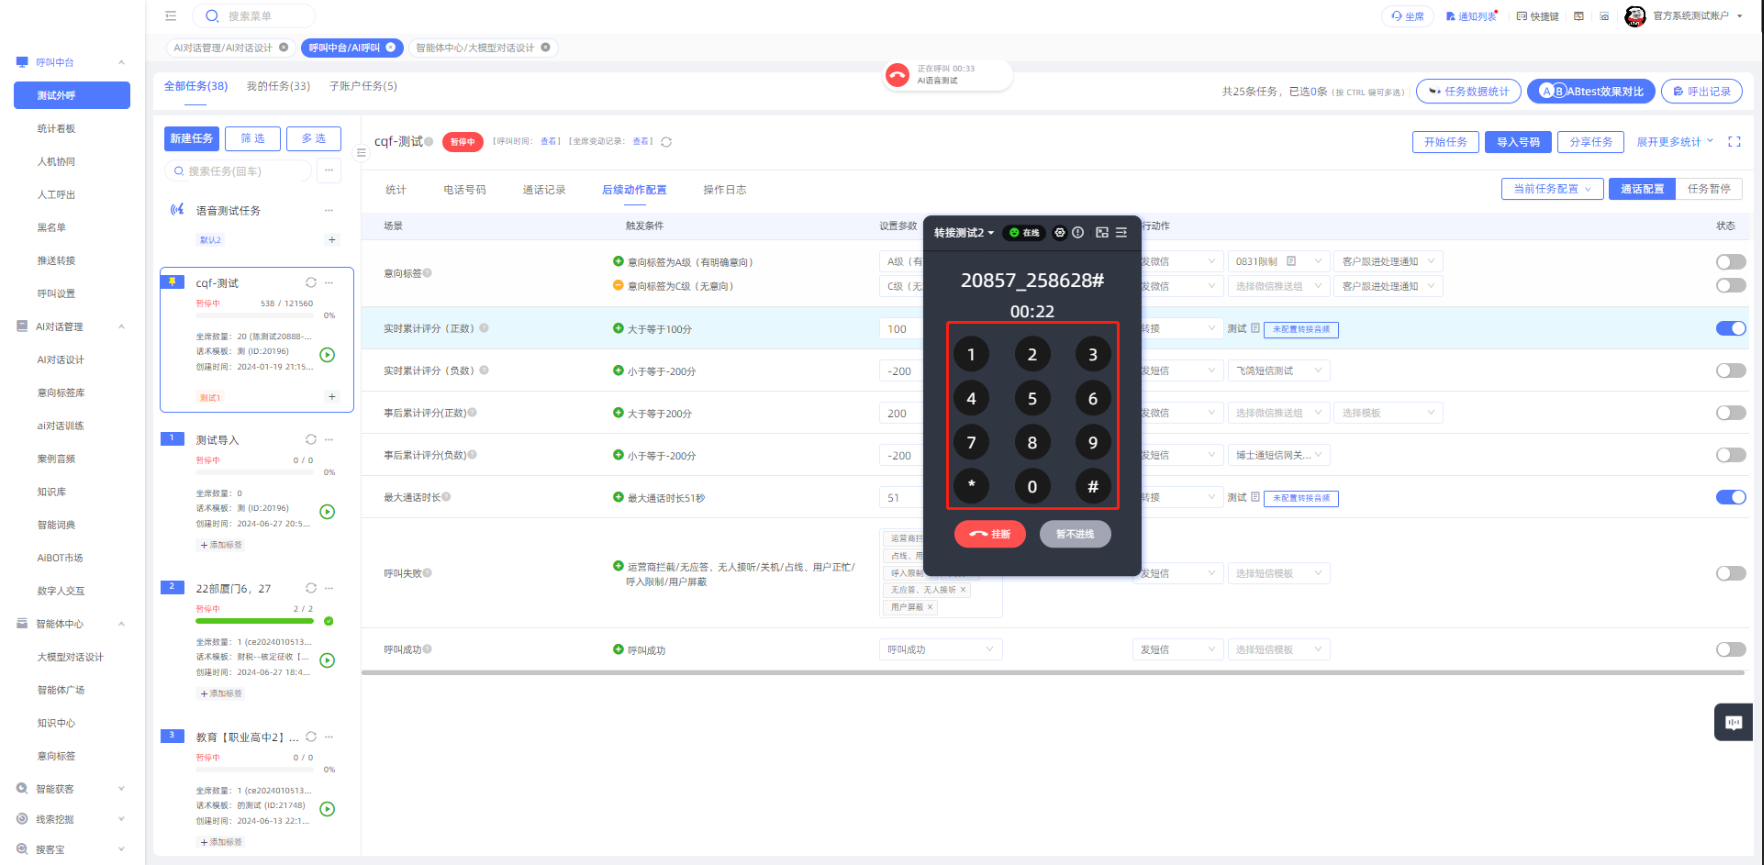Click the 新建任务 button
1764x865 pixels.
191,139
